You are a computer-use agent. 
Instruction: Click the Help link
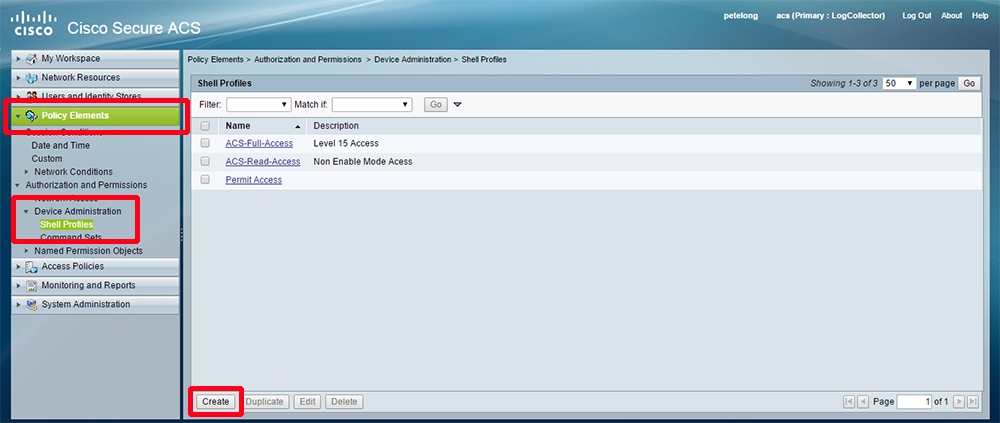[980, 16]
